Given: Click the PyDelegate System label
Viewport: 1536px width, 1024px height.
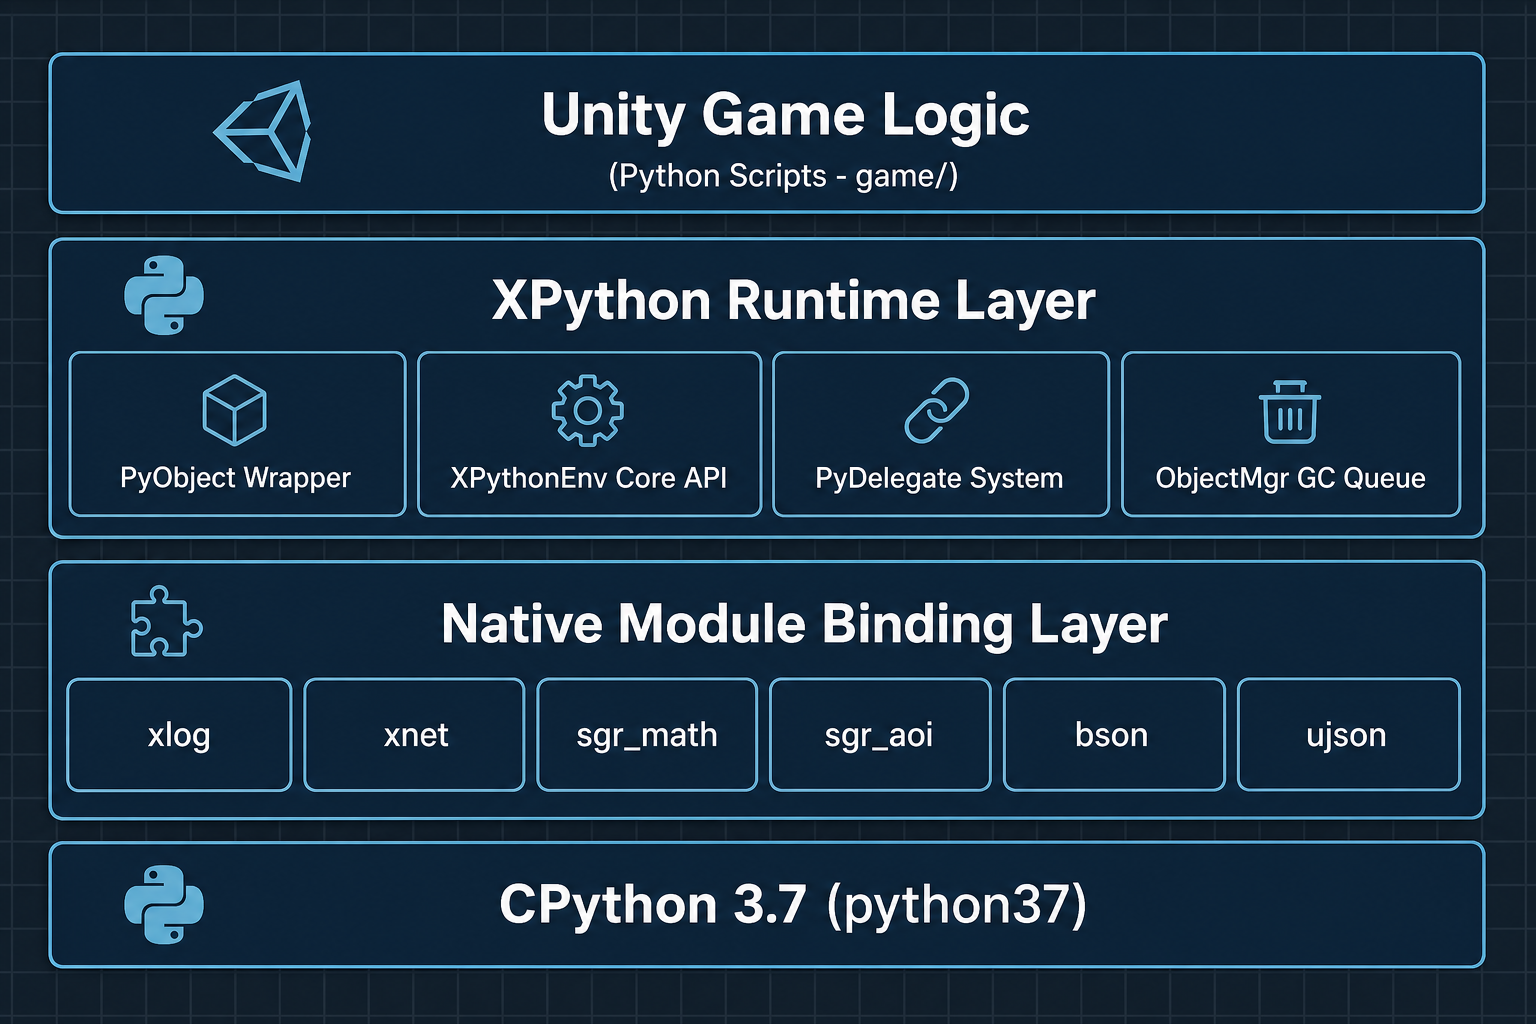Looking at the screenshot, I should (939, 478).
